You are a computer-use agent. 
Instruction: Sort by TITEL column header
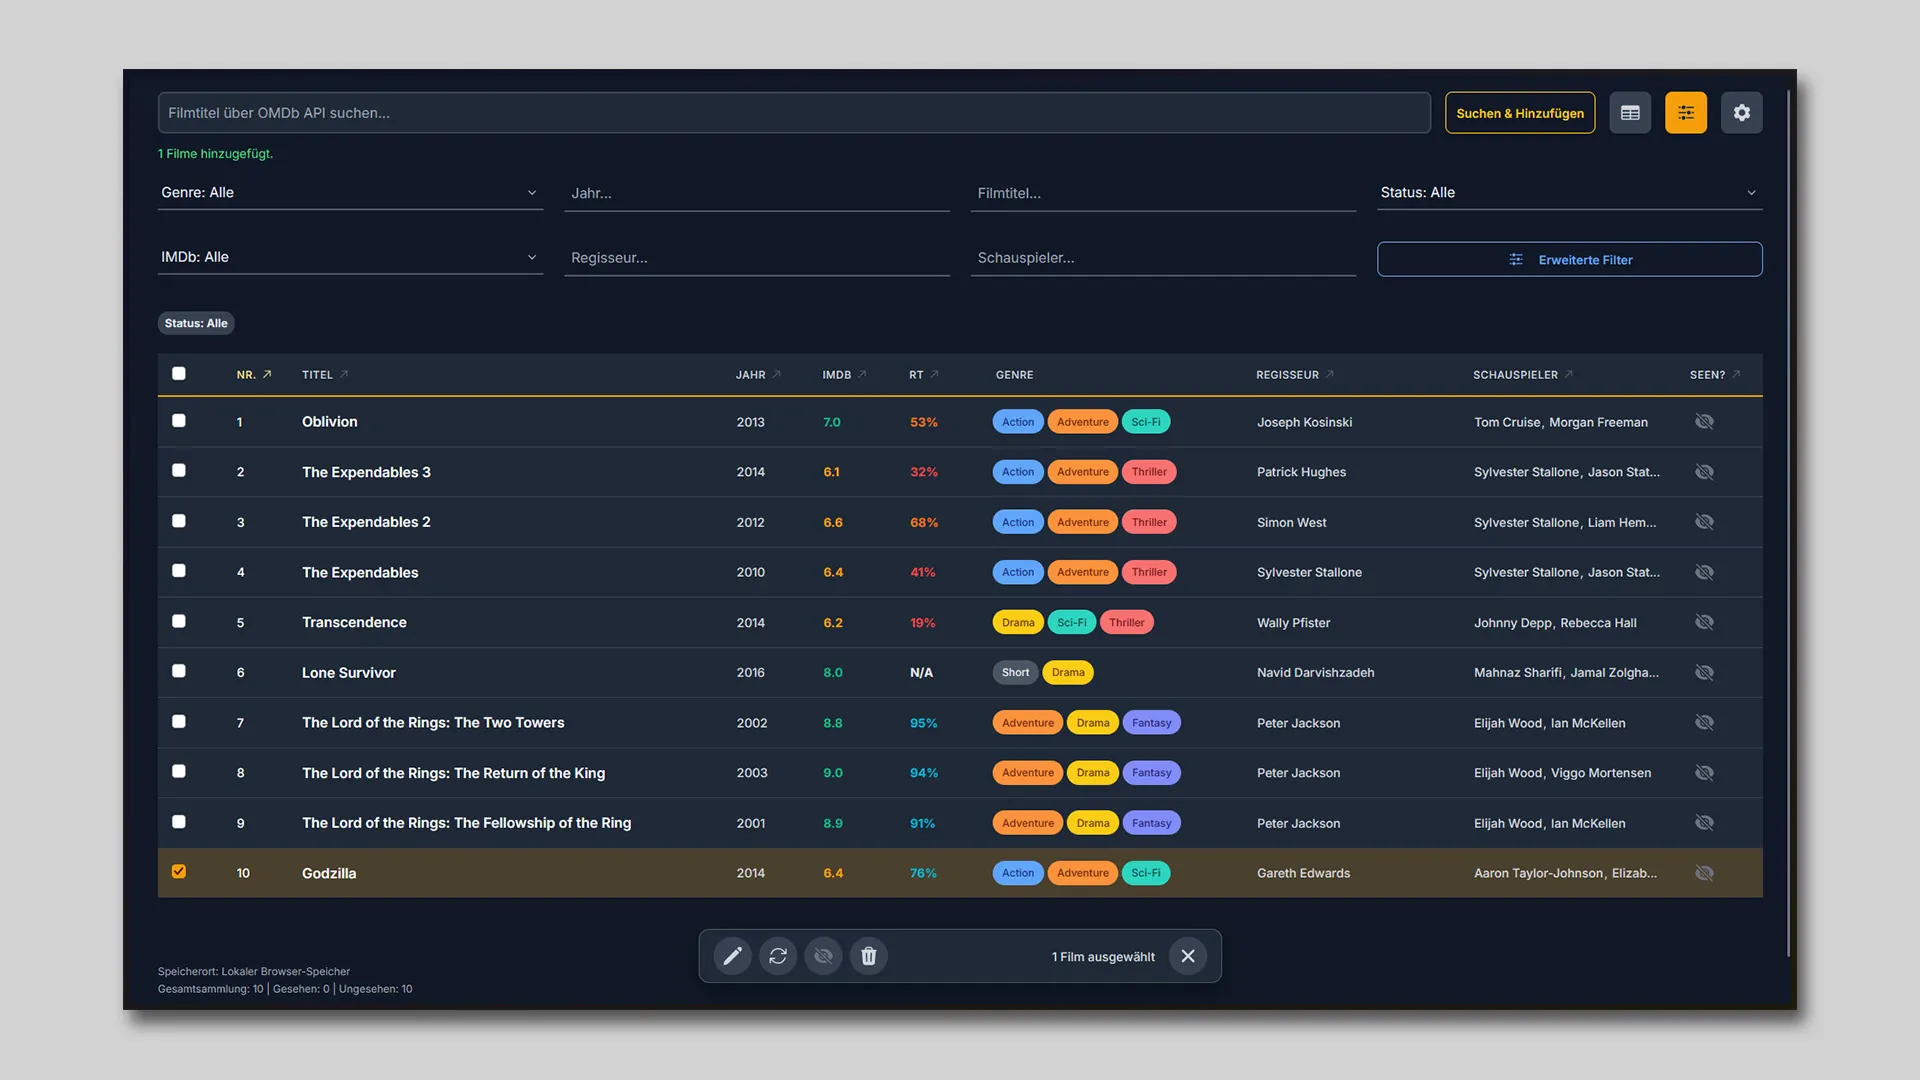325,375
